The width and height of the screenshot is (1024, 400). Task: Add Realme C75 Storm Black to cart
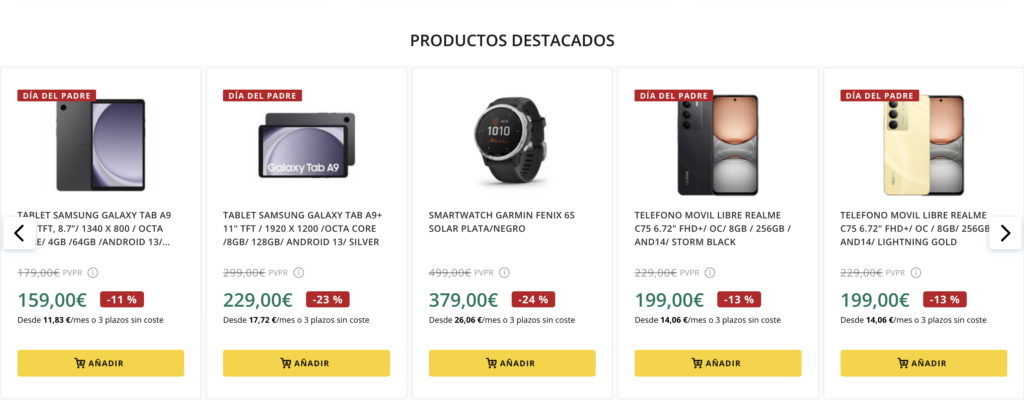[718, 363]
